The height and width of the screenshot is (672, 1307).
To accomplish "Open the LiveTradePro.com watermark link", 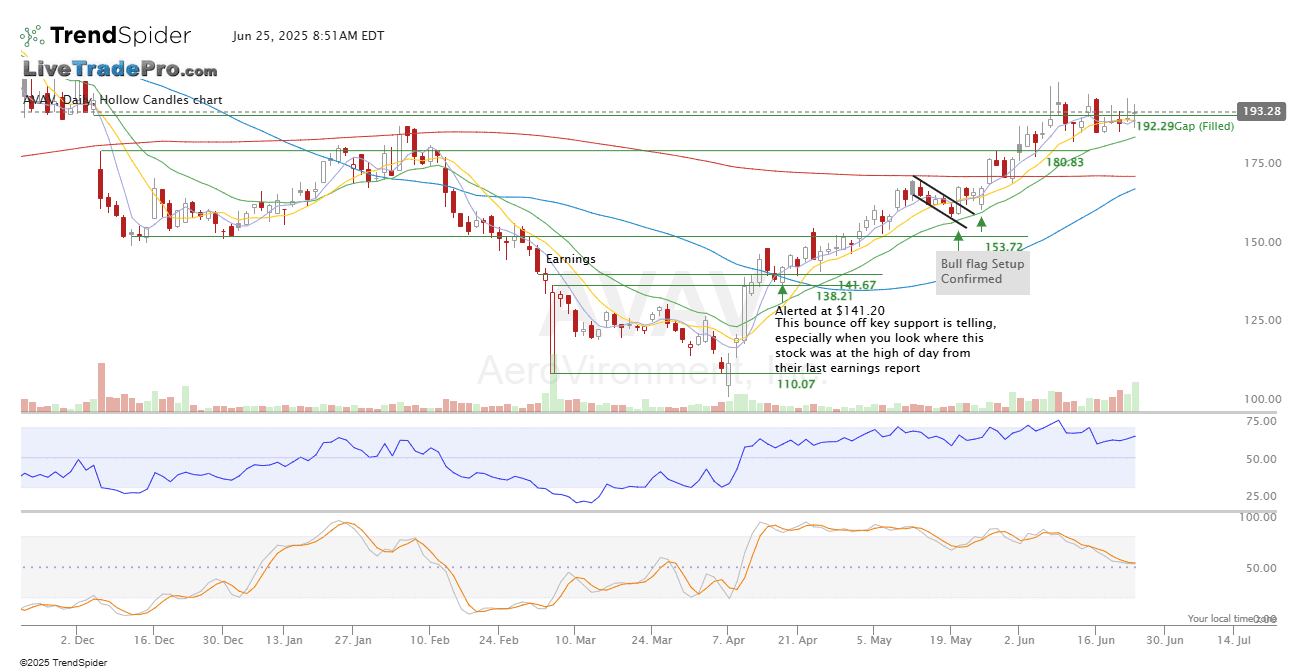I will (120, 70).
